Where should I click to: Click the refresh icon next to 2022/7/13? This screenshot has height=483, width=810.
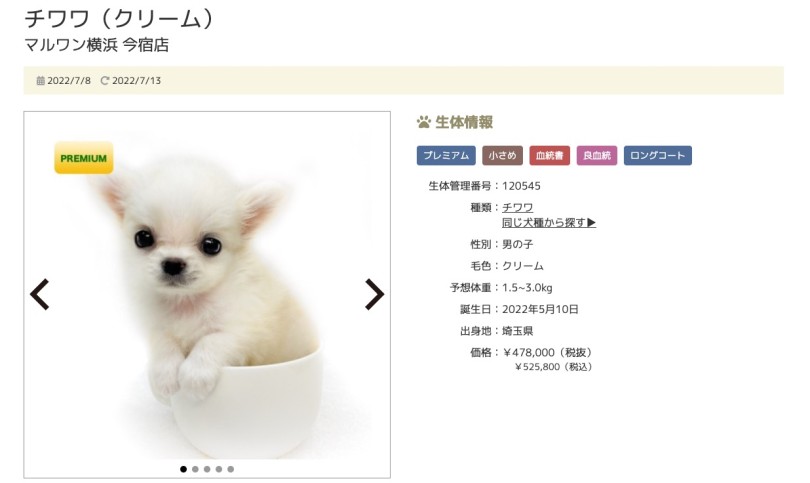pos(105,81)
